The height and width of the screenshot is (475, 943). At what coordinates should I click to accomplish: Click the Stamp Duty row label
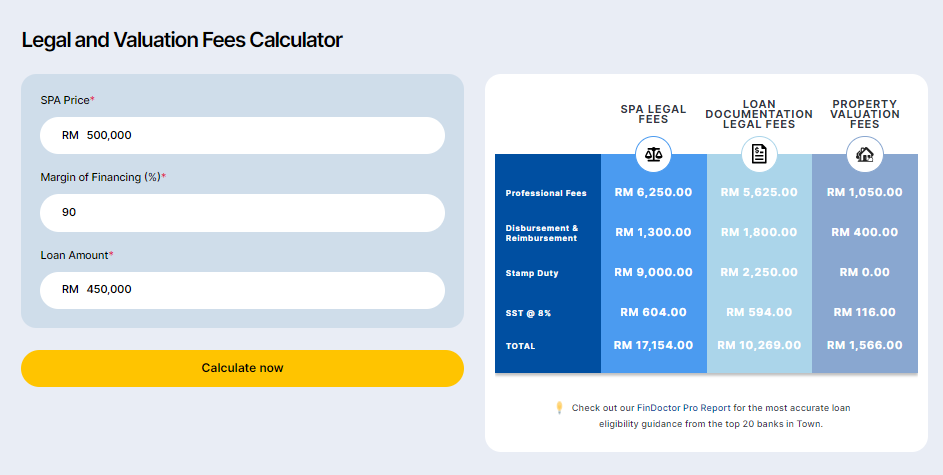coord(532,273)
